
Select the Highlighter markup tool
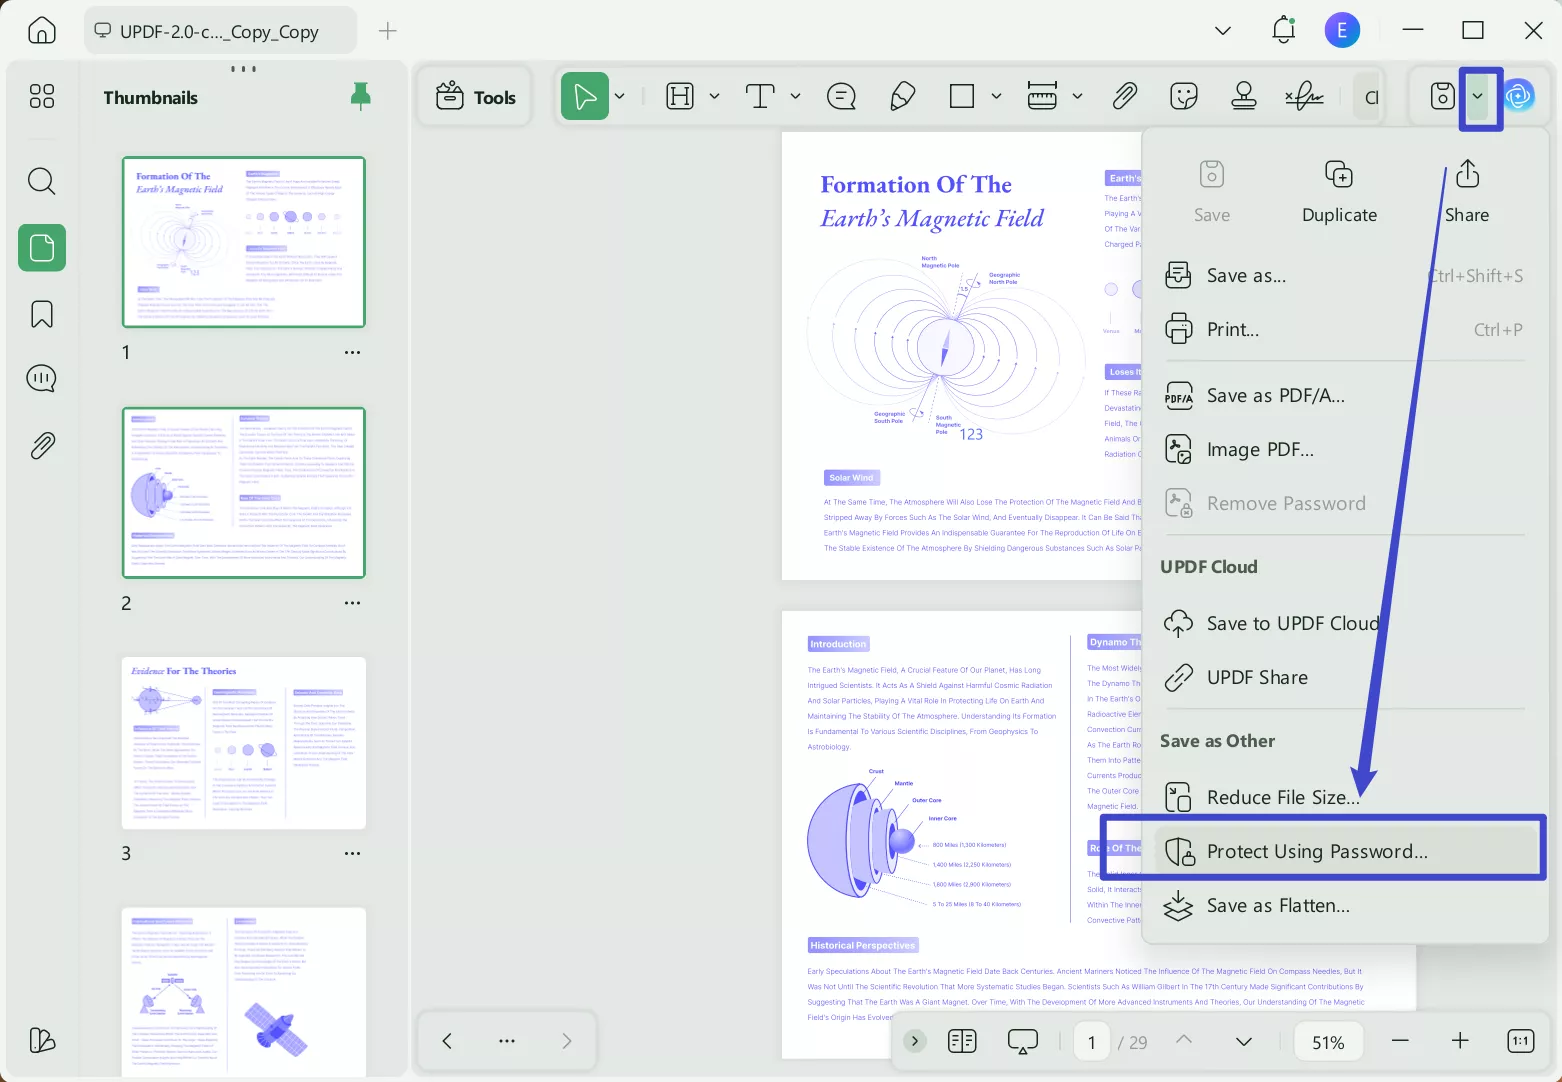point(902,96)
